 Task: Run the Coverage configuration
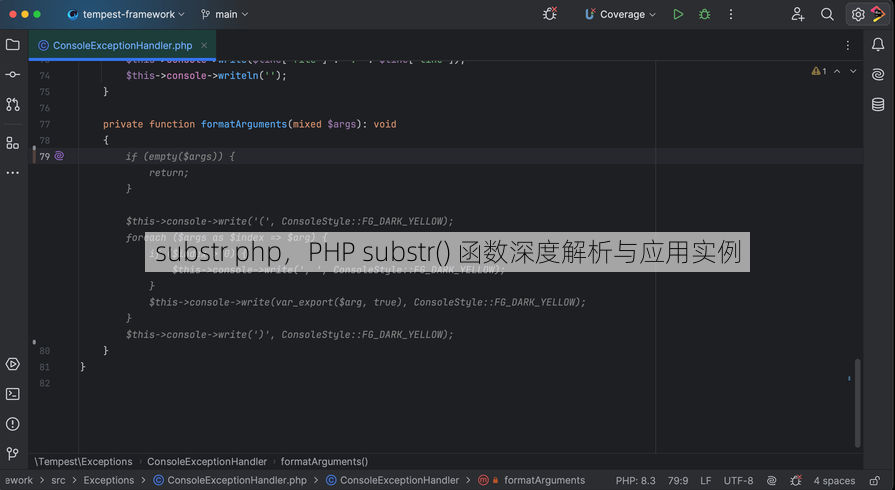[x=678, y=14]
